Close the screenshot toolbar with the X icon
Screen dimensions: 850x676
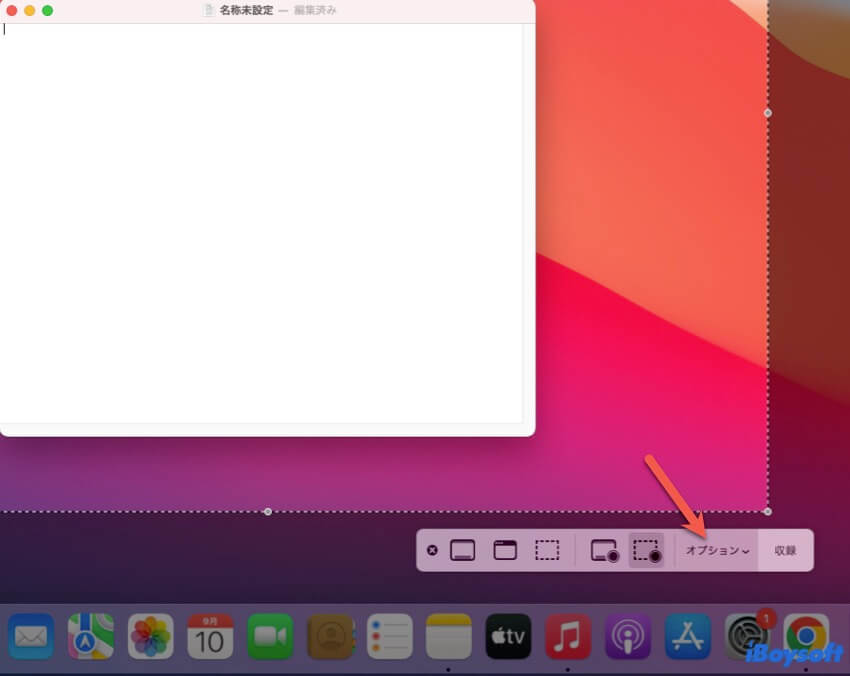432,550
